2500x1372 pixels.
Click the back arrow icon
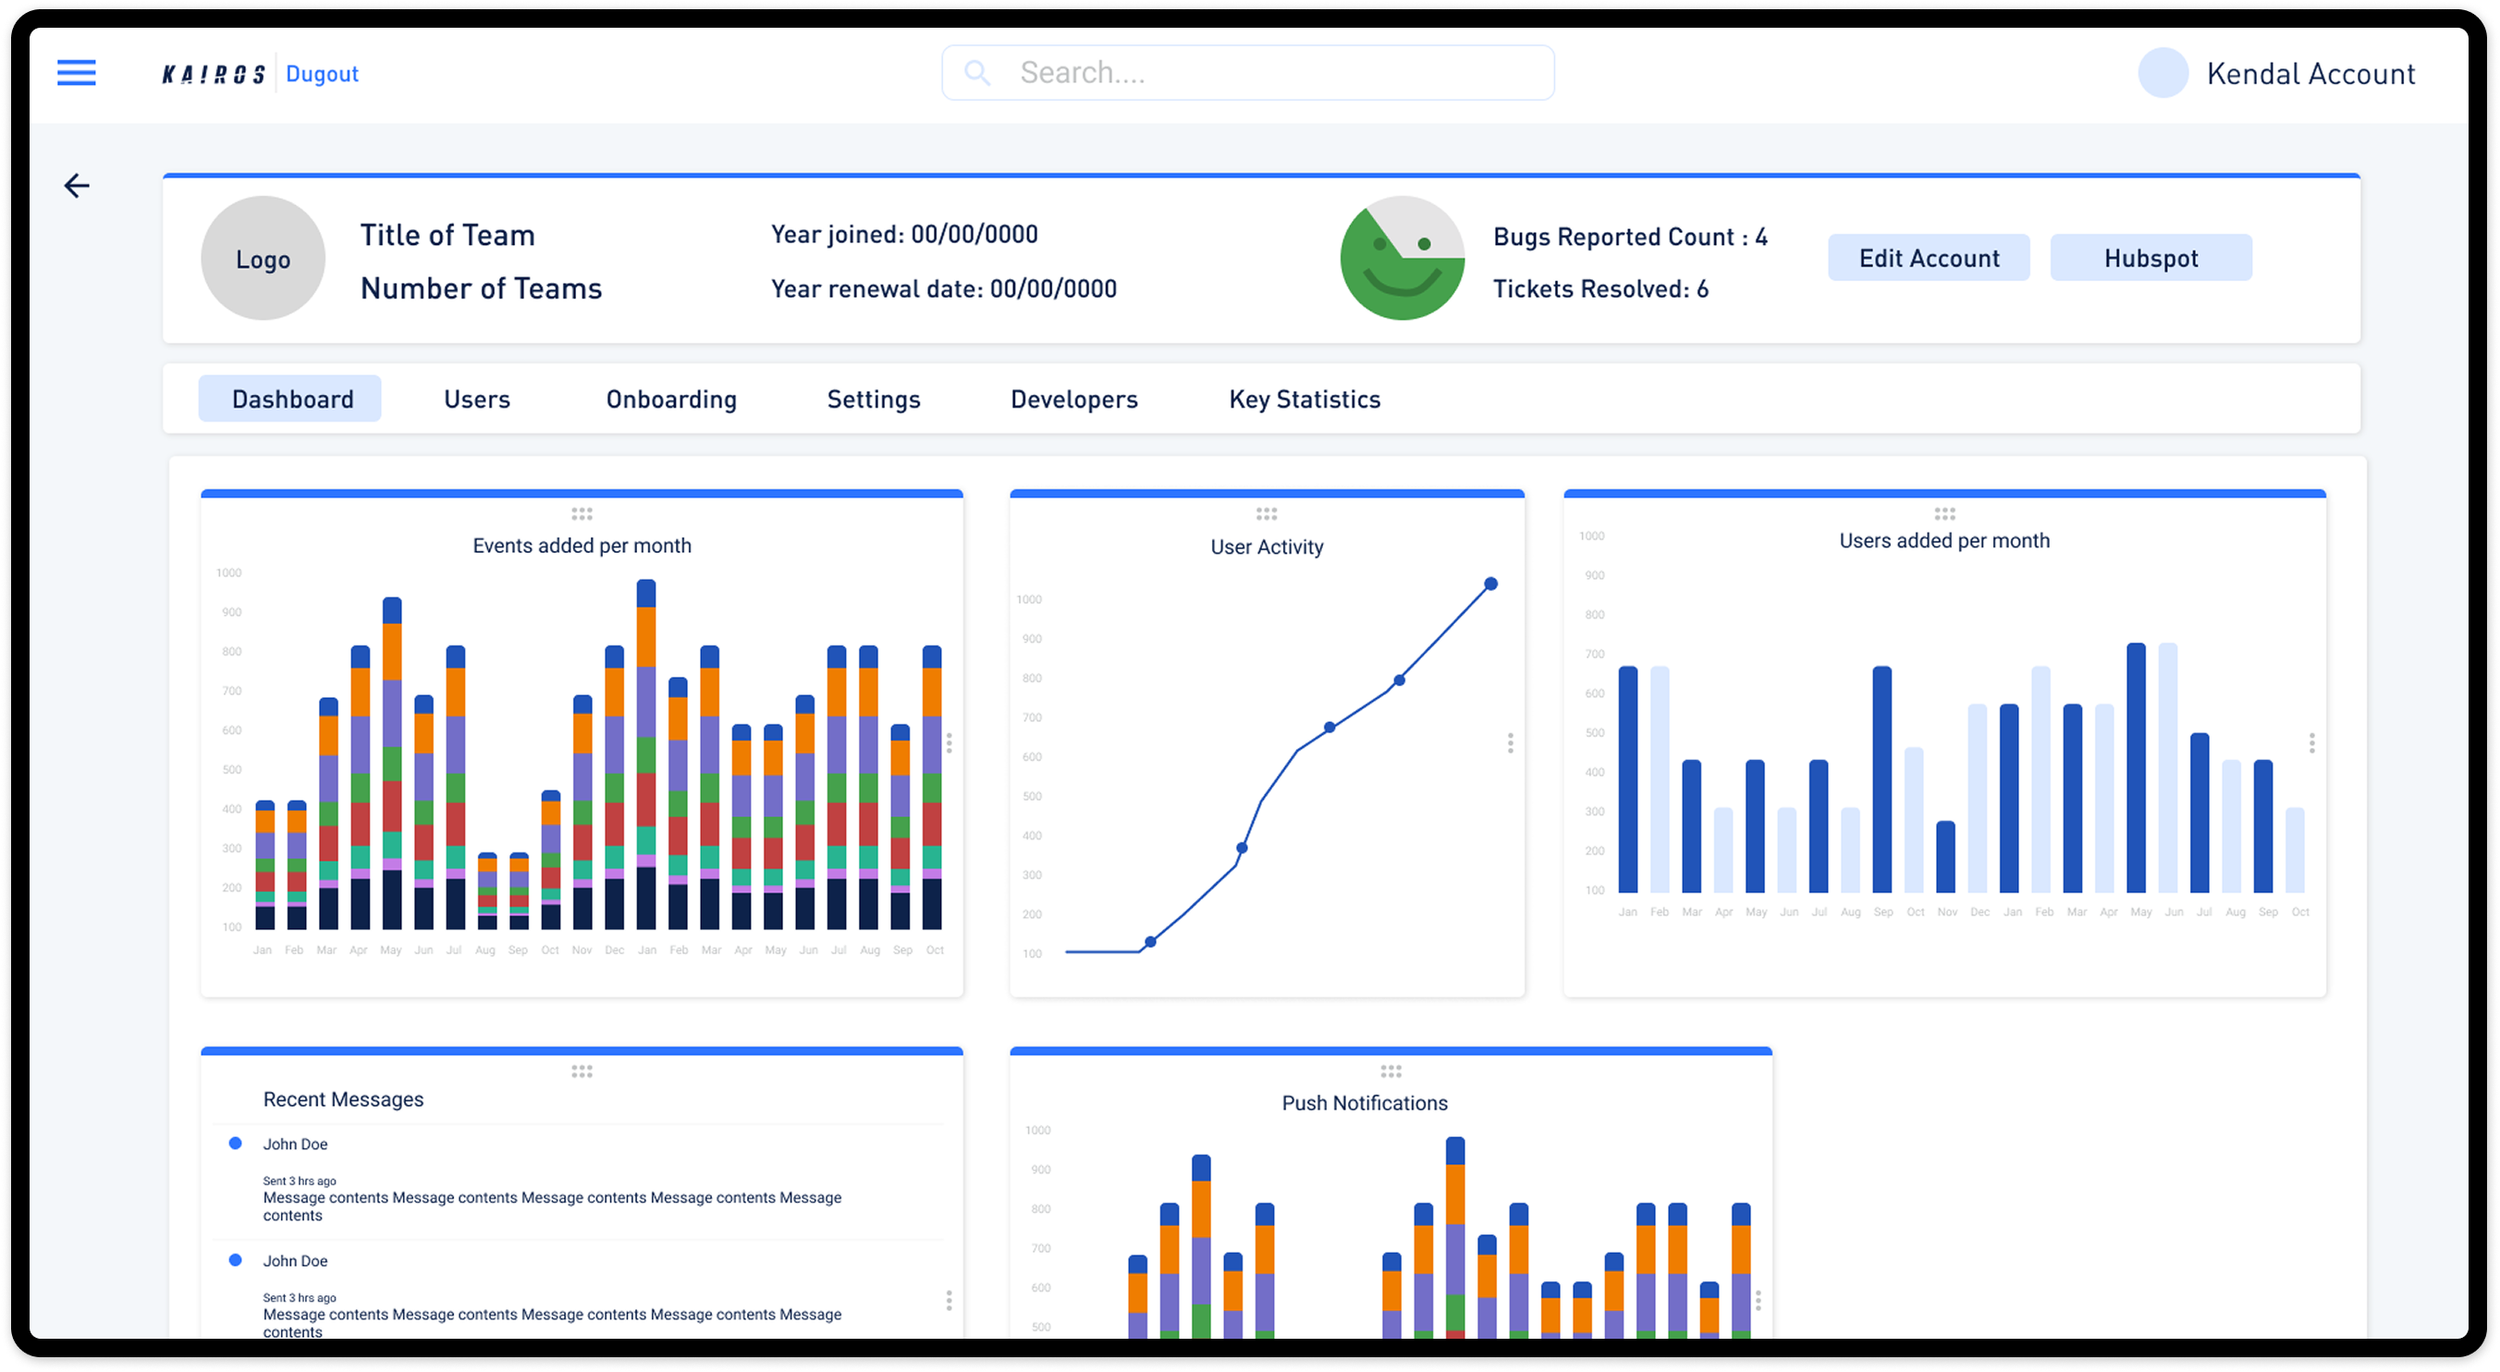pyautogui.click(x=77, y=186)
